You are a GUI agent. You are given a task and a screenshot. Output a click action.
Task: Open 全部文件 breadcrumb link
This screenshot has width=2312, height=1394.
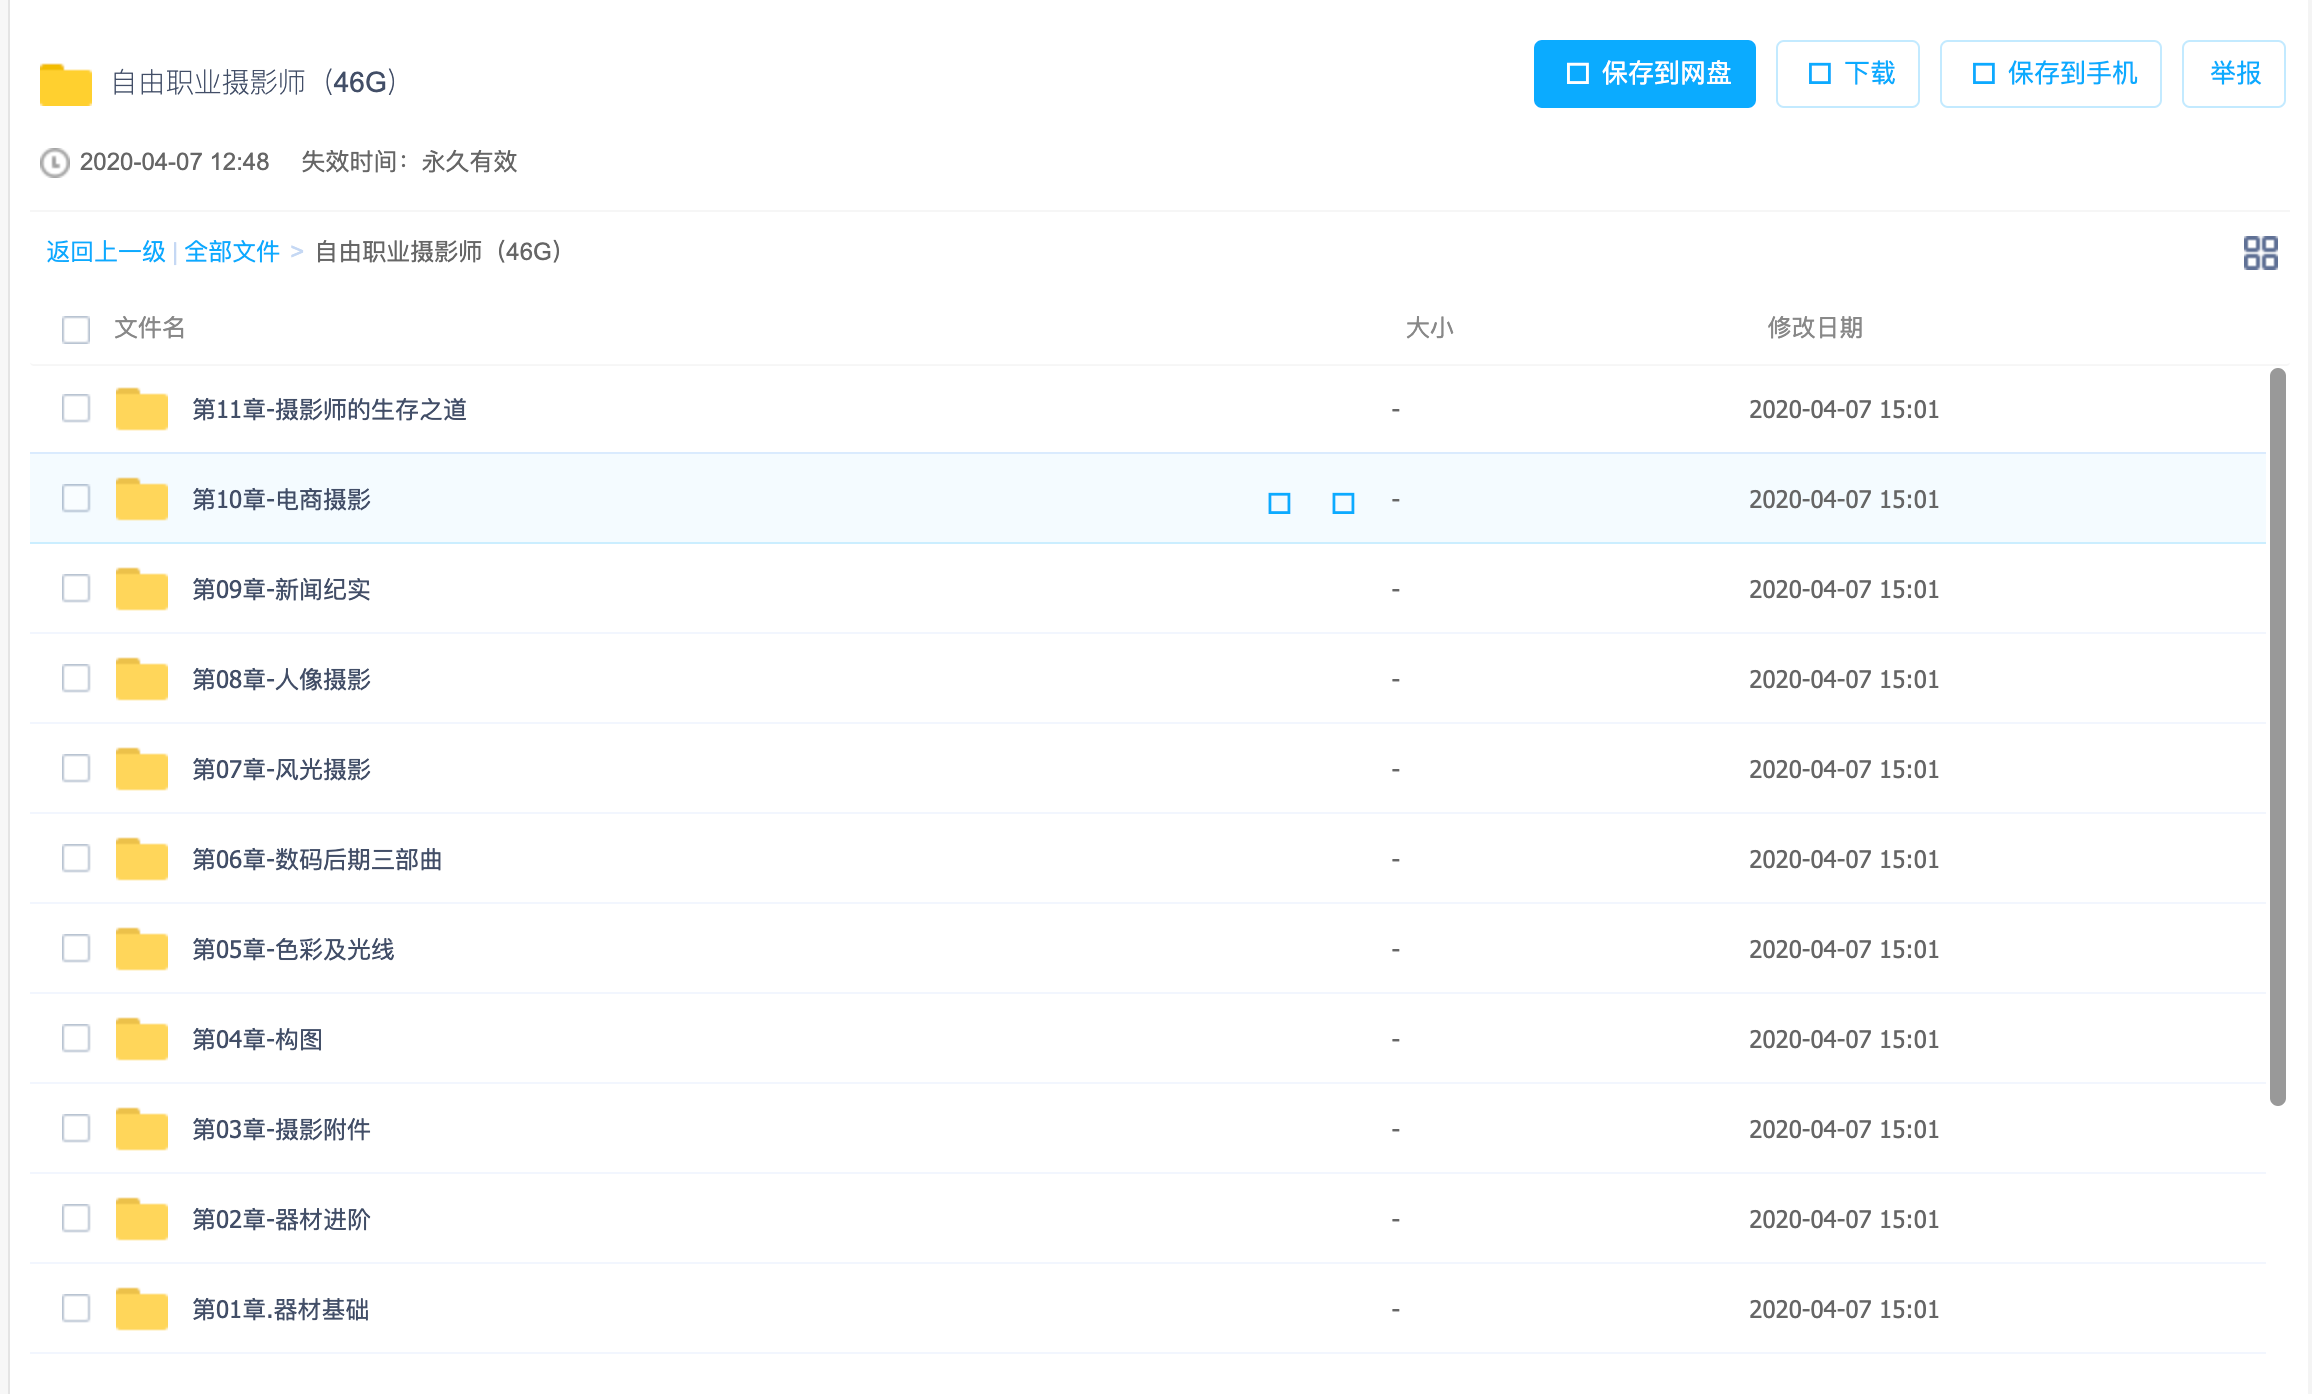point(232,252)
